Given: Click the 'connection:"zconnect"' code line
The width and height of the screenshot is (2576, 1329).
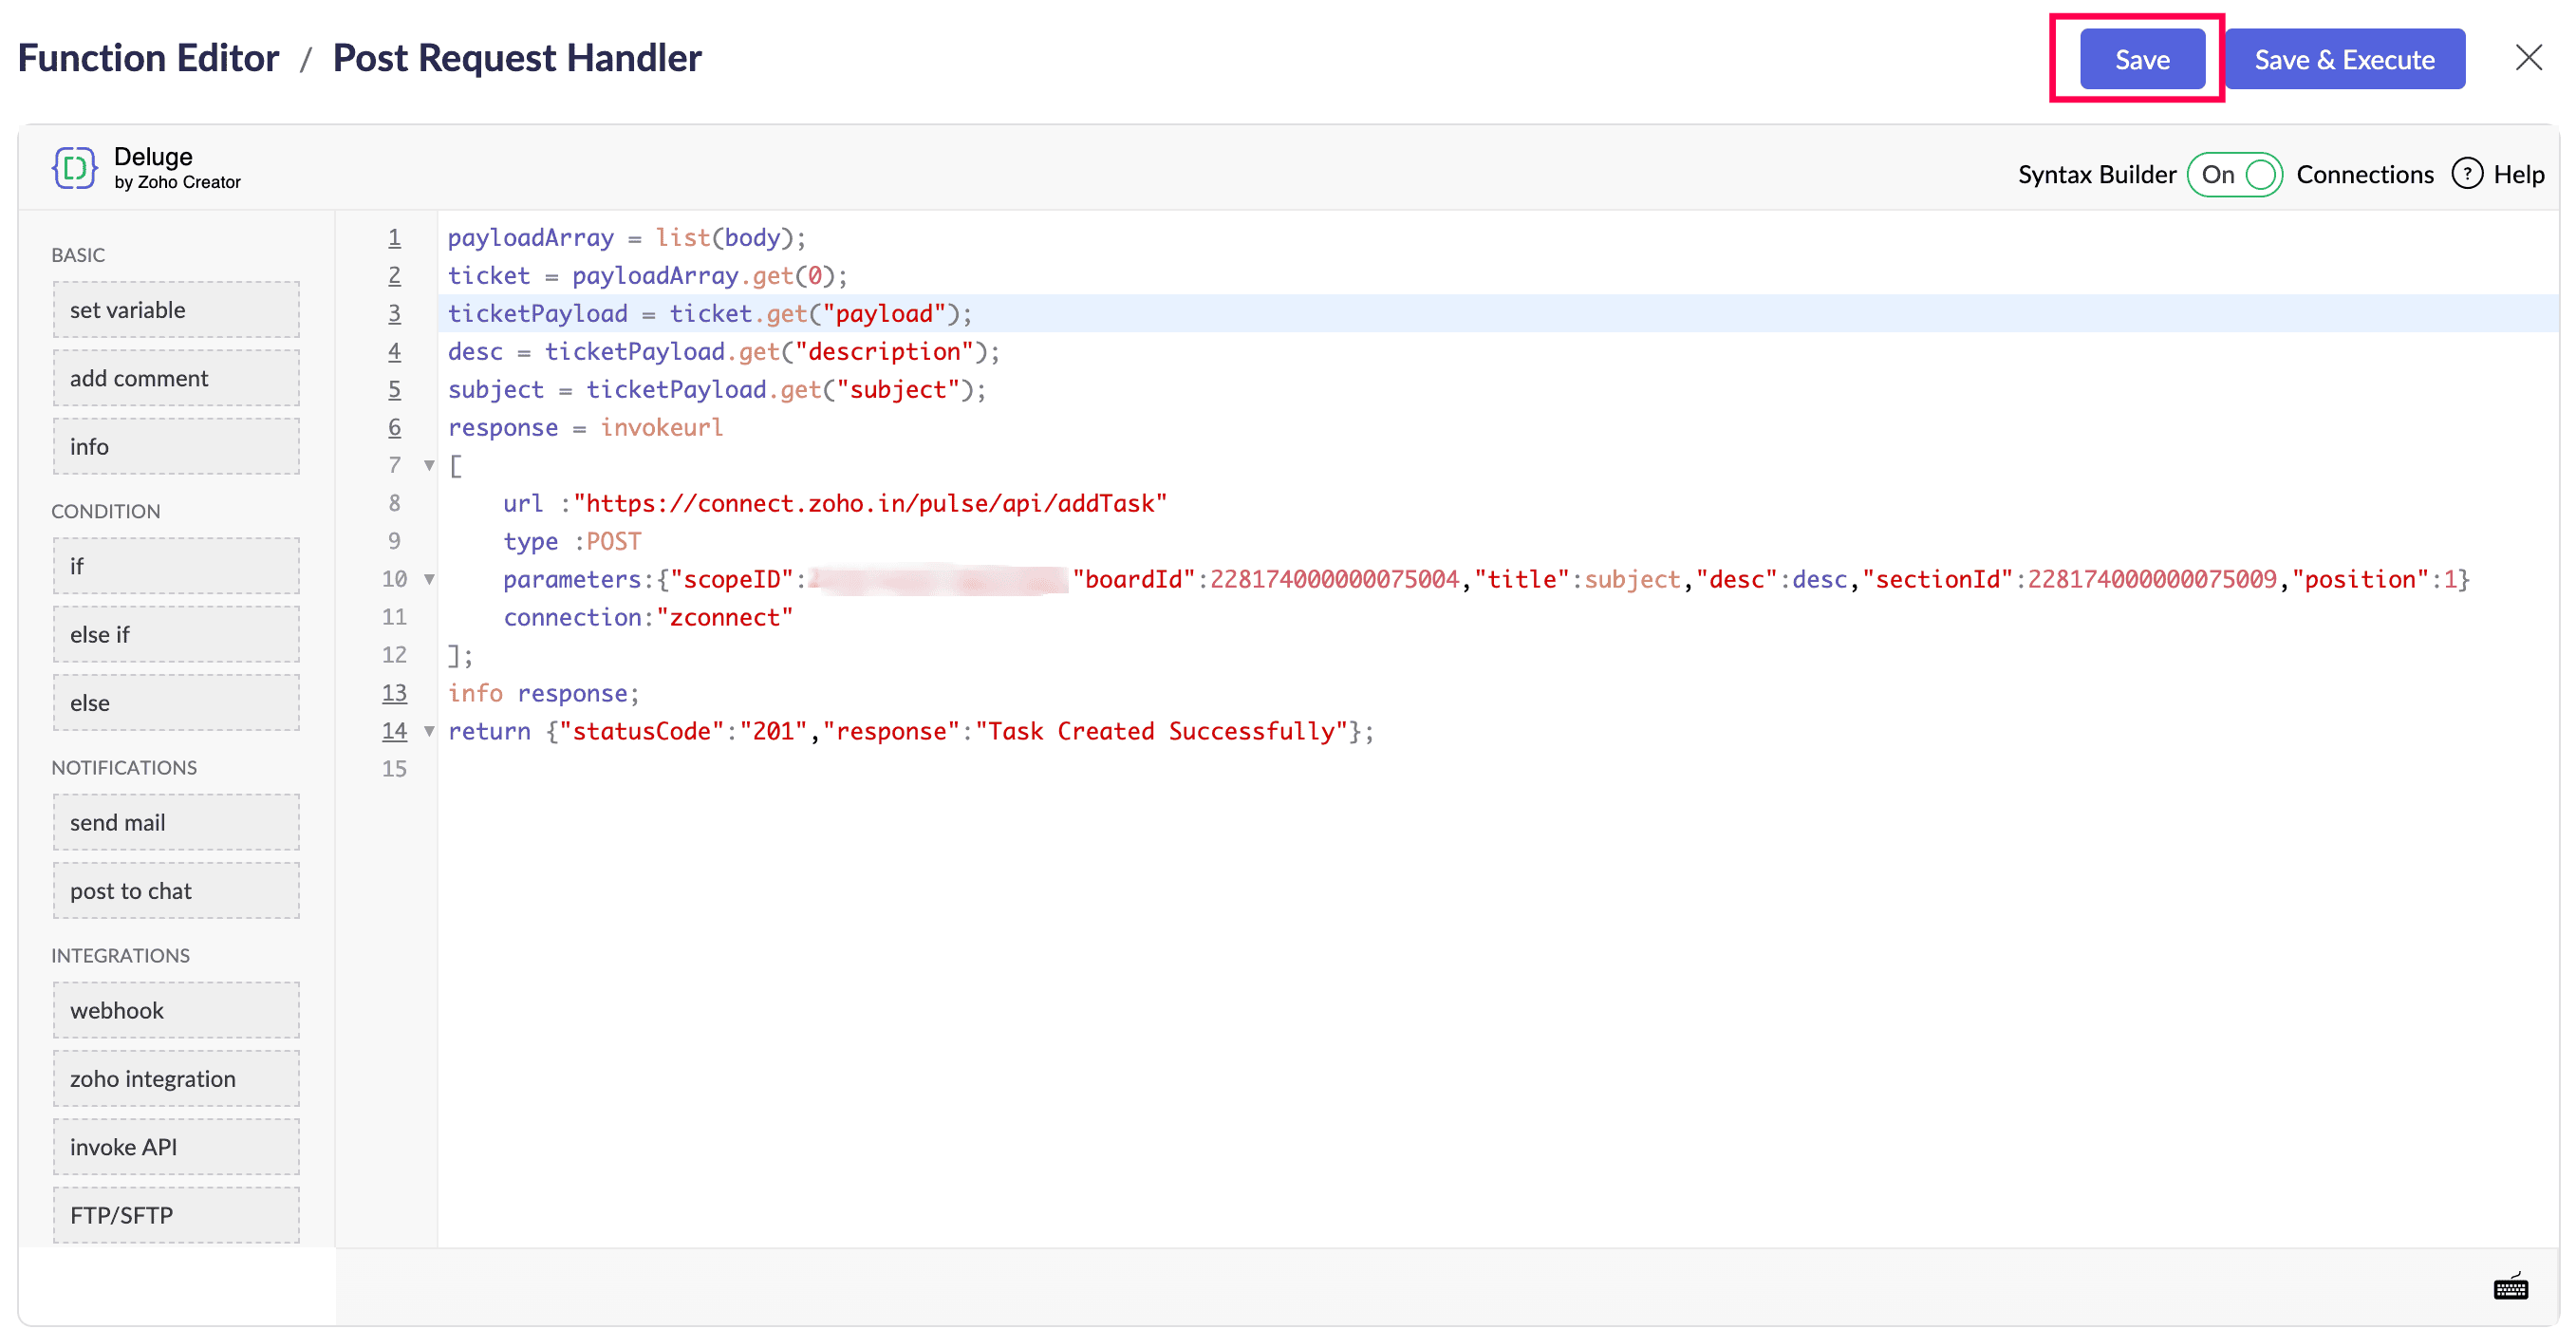Looking at the screenshot, I should point(648,618).
